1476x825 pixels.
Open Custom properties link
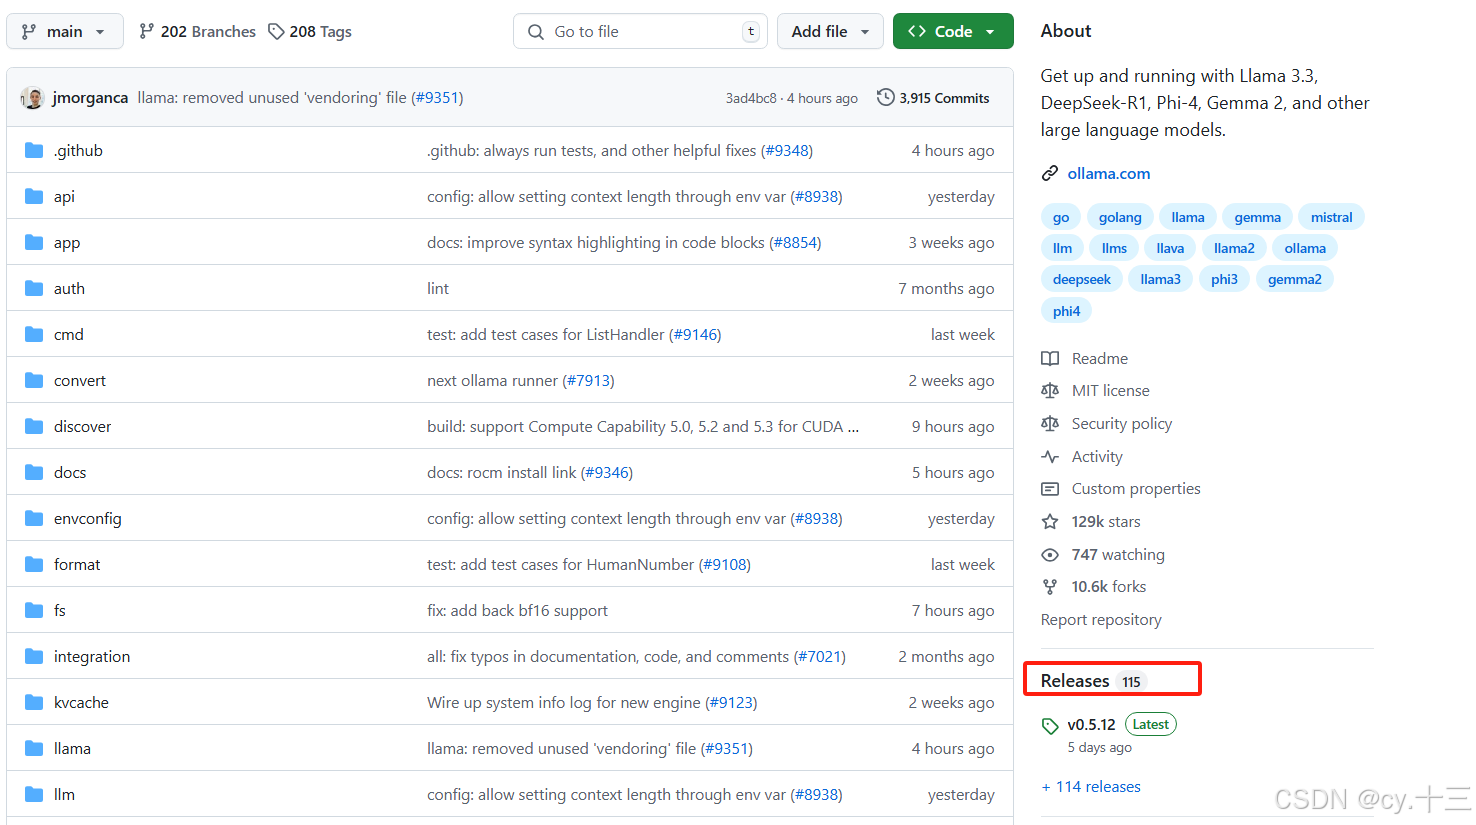[x=1136, y=489]
